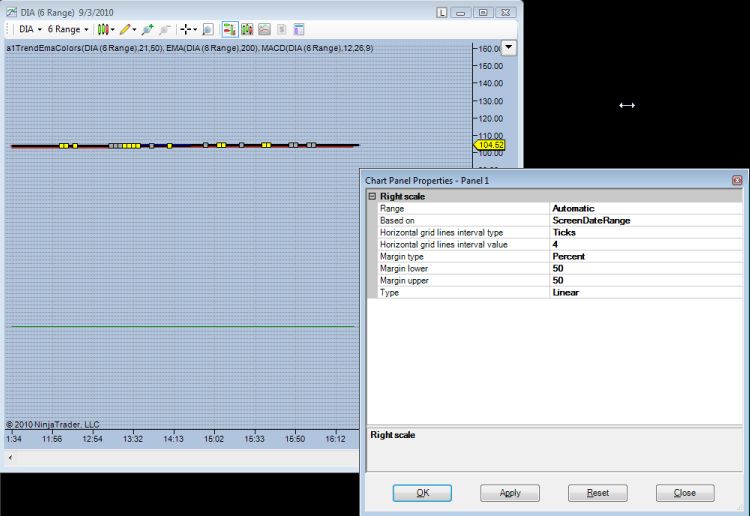The width and height of the screenshot is (750, 516).
Task: Select the Margin type label
Action: (x=402, y=256)
